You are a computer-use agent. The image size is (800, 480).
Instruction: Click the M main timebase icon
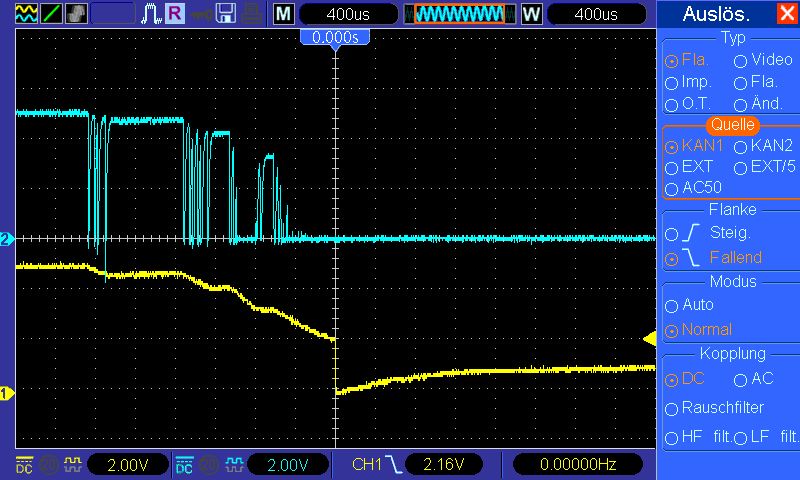tap(284, 14)
